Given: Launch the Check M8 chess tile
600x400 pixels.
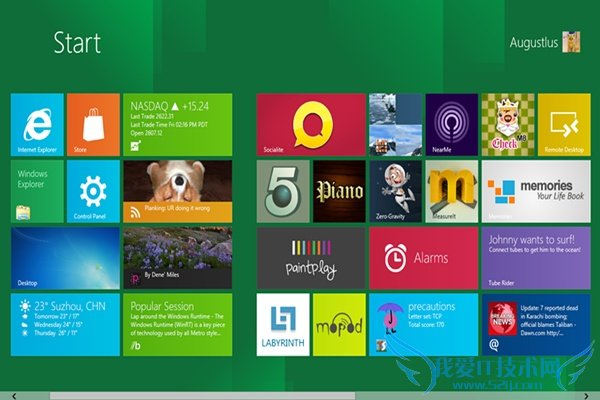Looking at the screenshot, I should (508, 124).
